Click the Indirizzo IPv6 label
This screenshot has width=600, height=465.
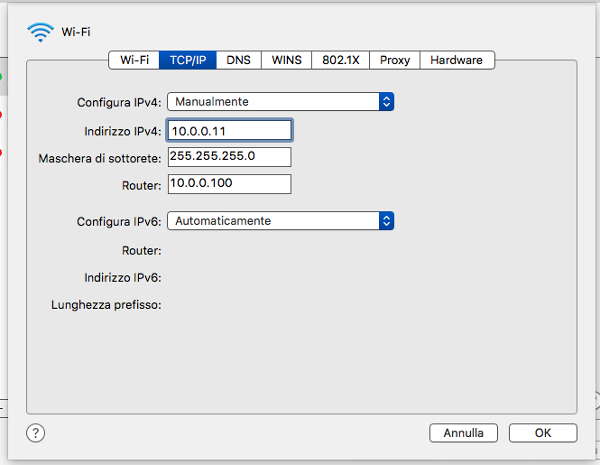123,278
